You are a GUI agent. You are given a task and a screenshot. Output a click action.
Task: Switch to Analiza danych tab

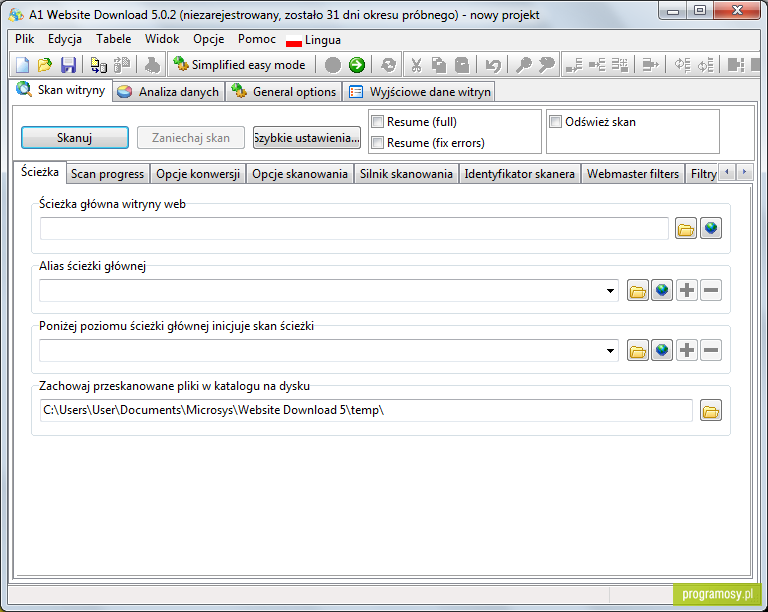(169, 92)
